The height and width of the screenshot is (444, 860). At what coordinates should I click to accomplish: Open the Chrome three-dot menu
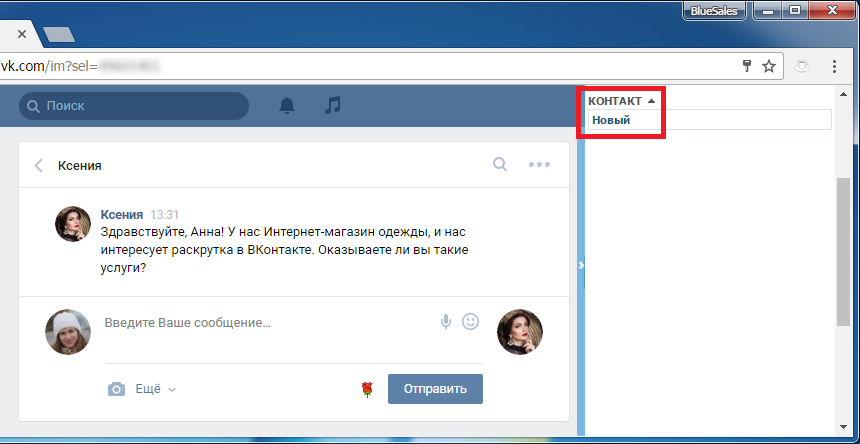coord(835,66)
